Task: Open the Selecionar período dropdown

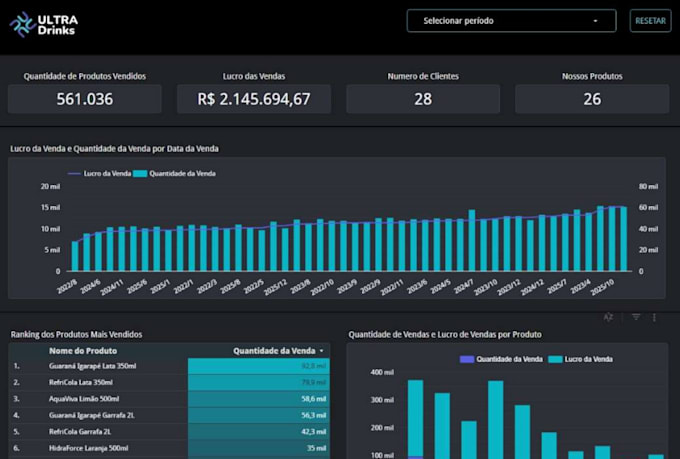Action: coord(511,21)
